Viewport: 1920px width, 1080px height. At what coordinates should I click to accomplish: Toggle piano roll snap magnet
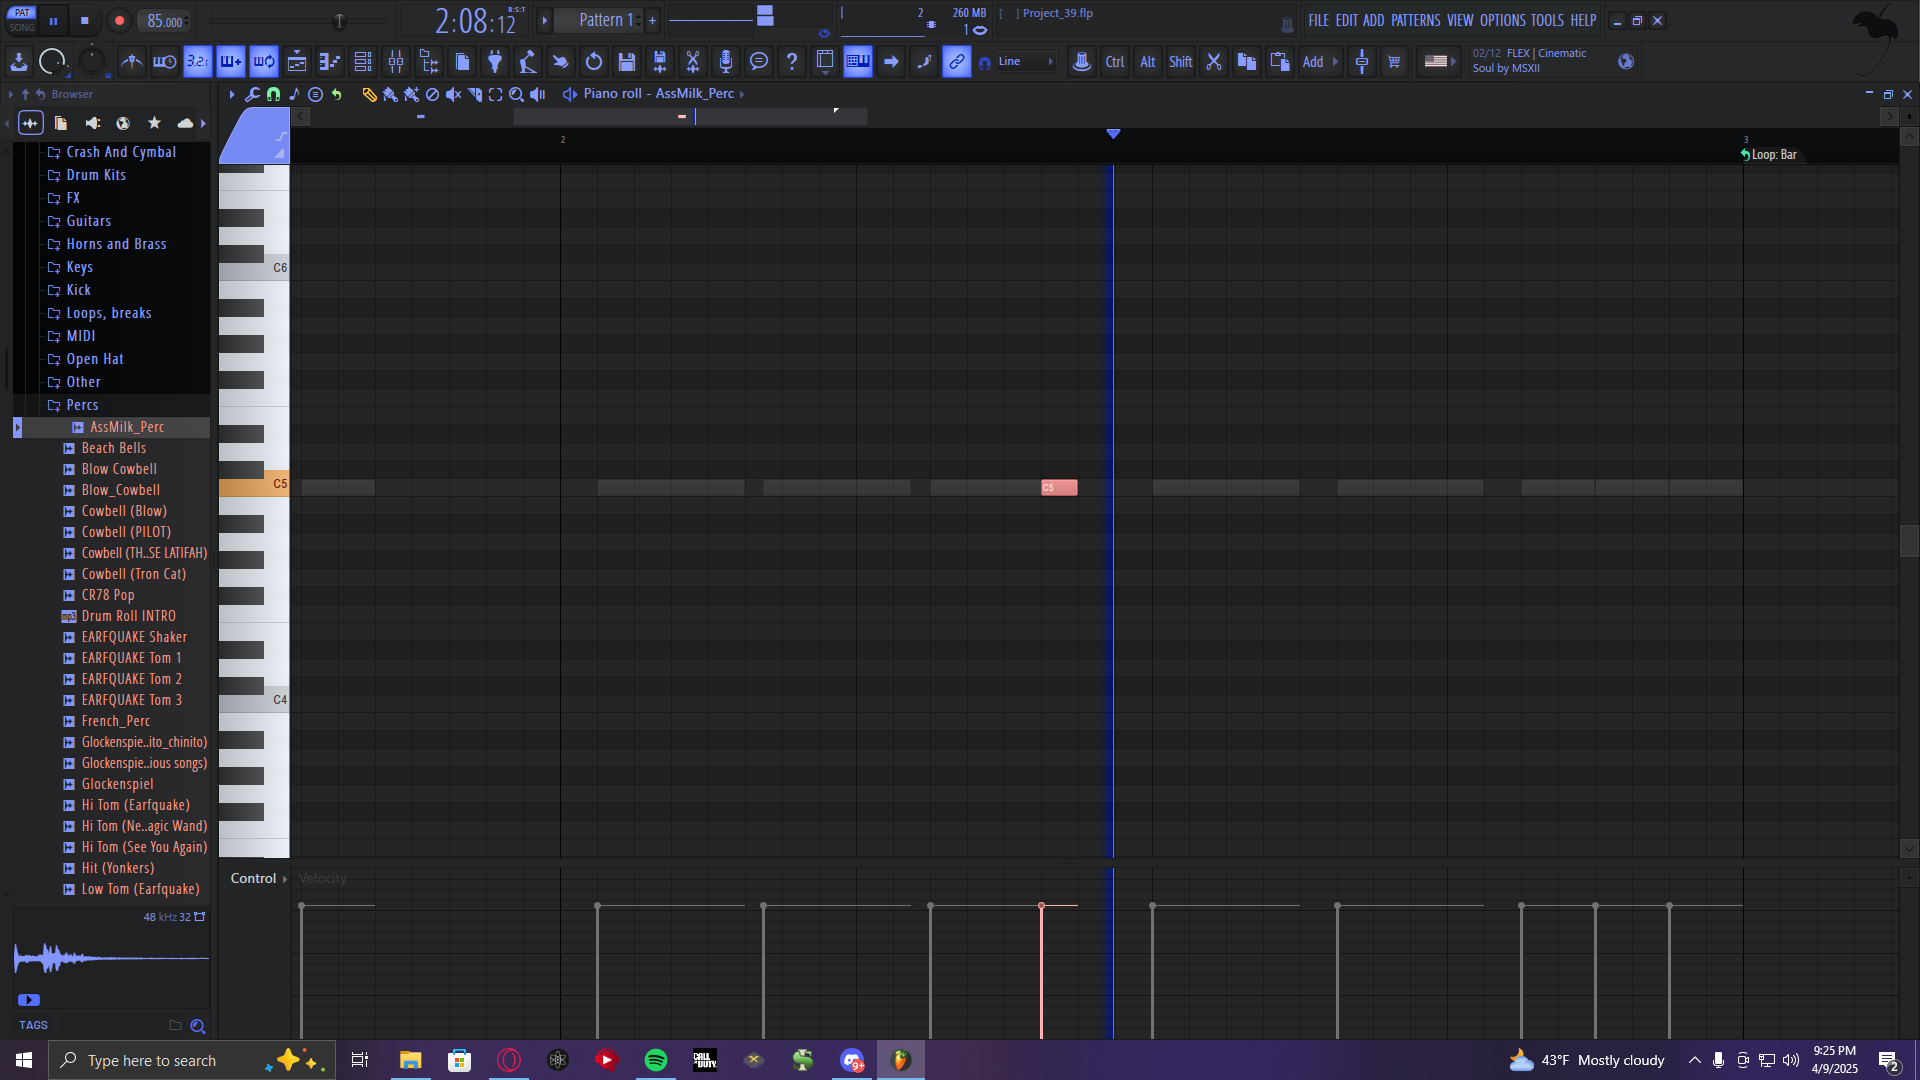pyautogui.click(x=273, y=94)
